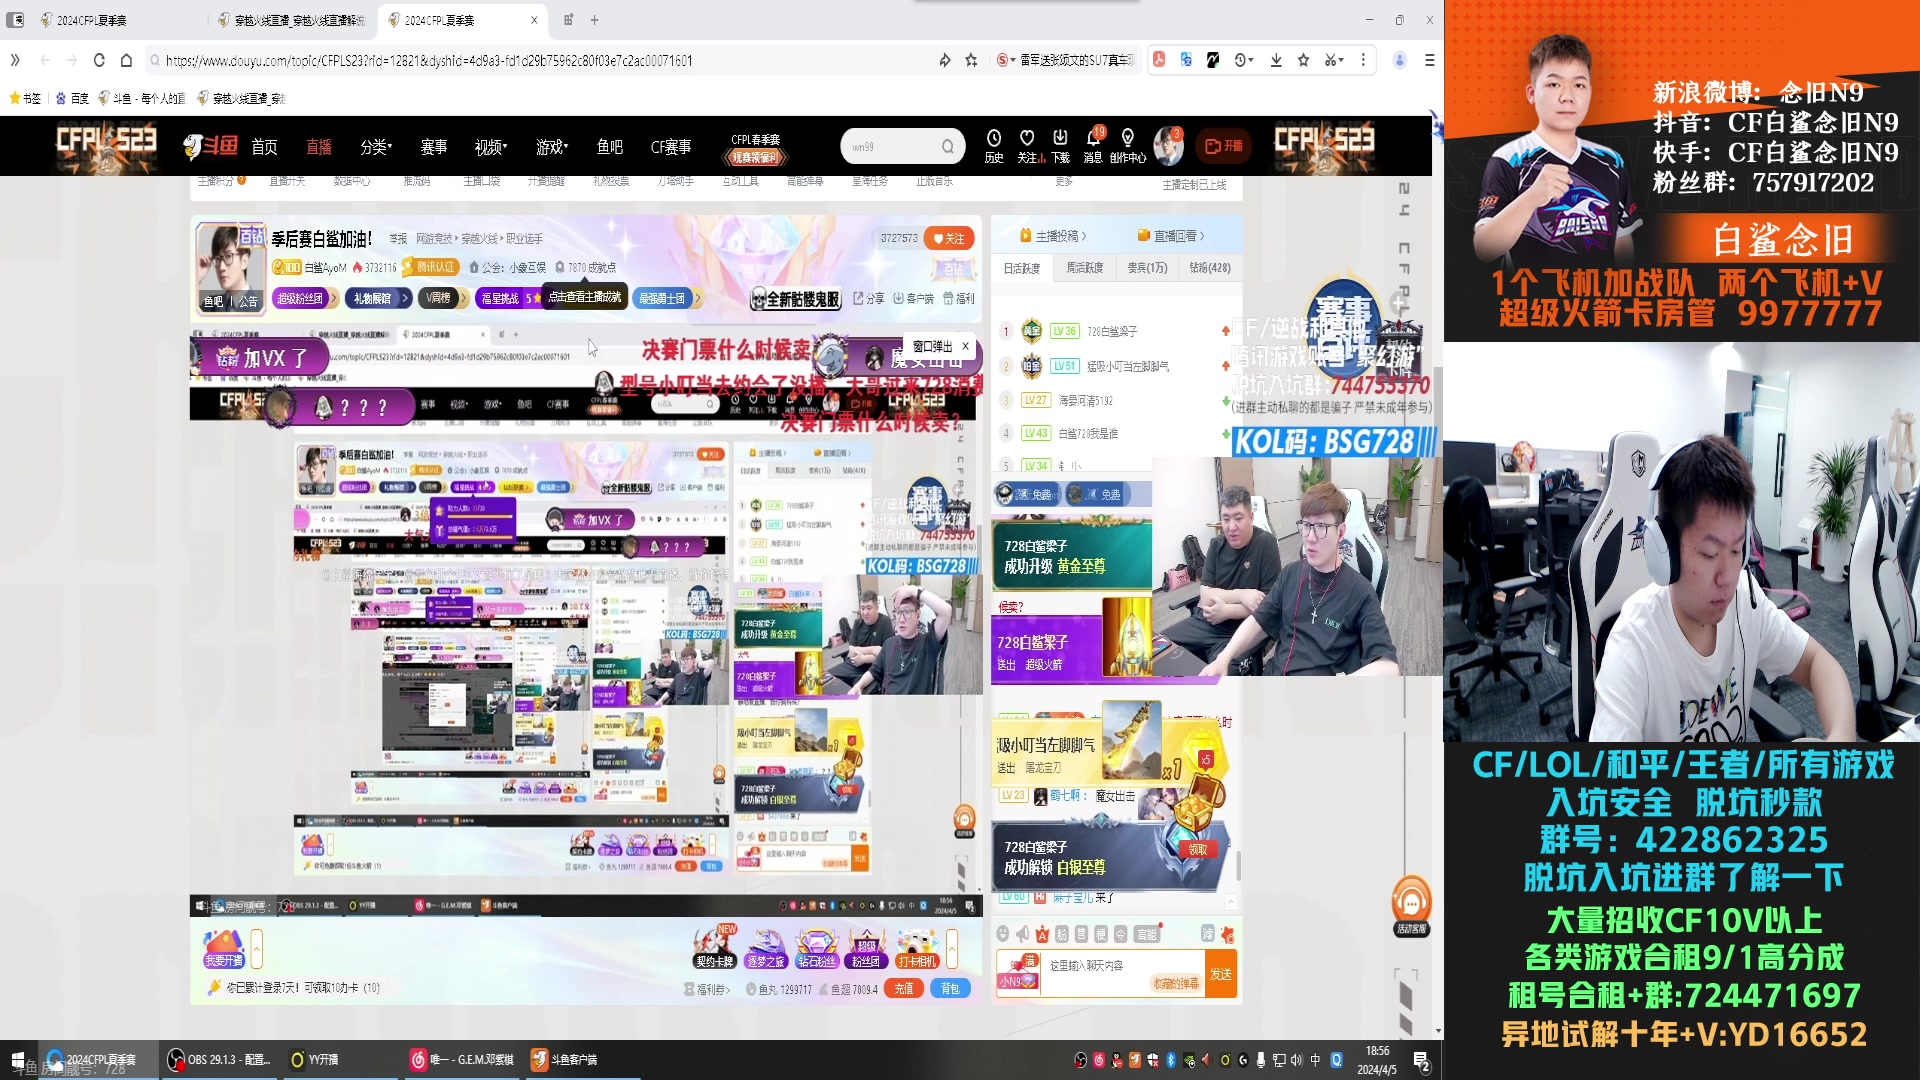Toggle follow with the 关注 button
Screen dimensions: 1920x1080
(x=948, y=238)
